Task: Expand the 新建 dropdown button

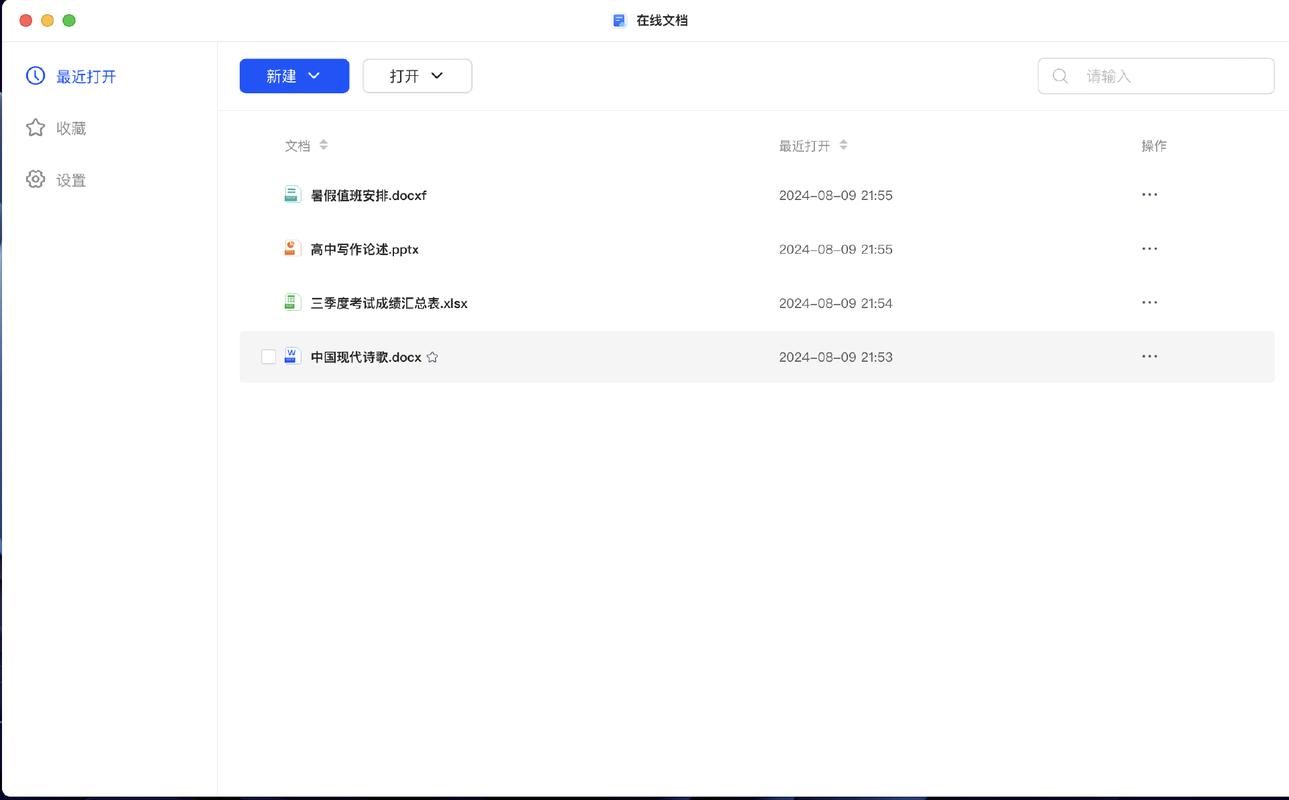Action: 294,76
